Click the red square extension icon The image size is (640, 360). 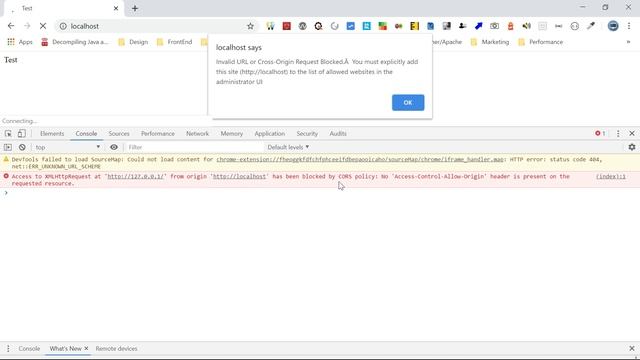click(x=287, y=26)
